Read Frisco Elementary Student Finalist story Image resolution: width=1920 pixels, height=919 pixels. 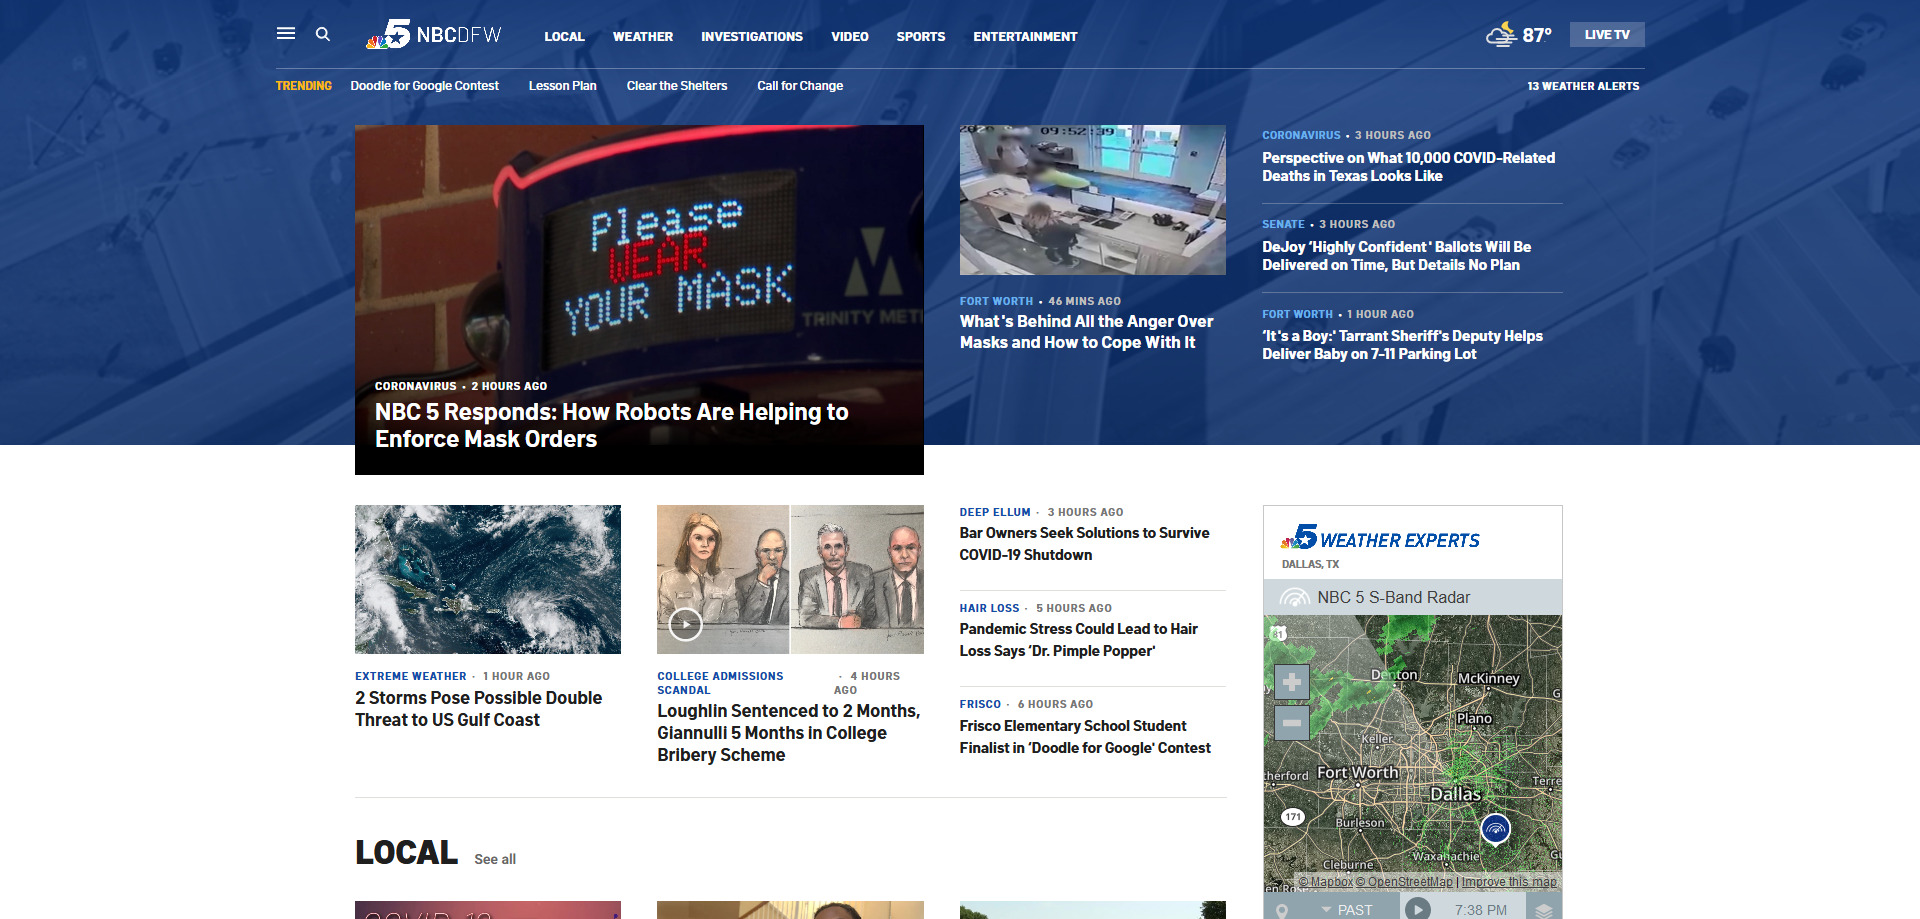click(1085, 737)
